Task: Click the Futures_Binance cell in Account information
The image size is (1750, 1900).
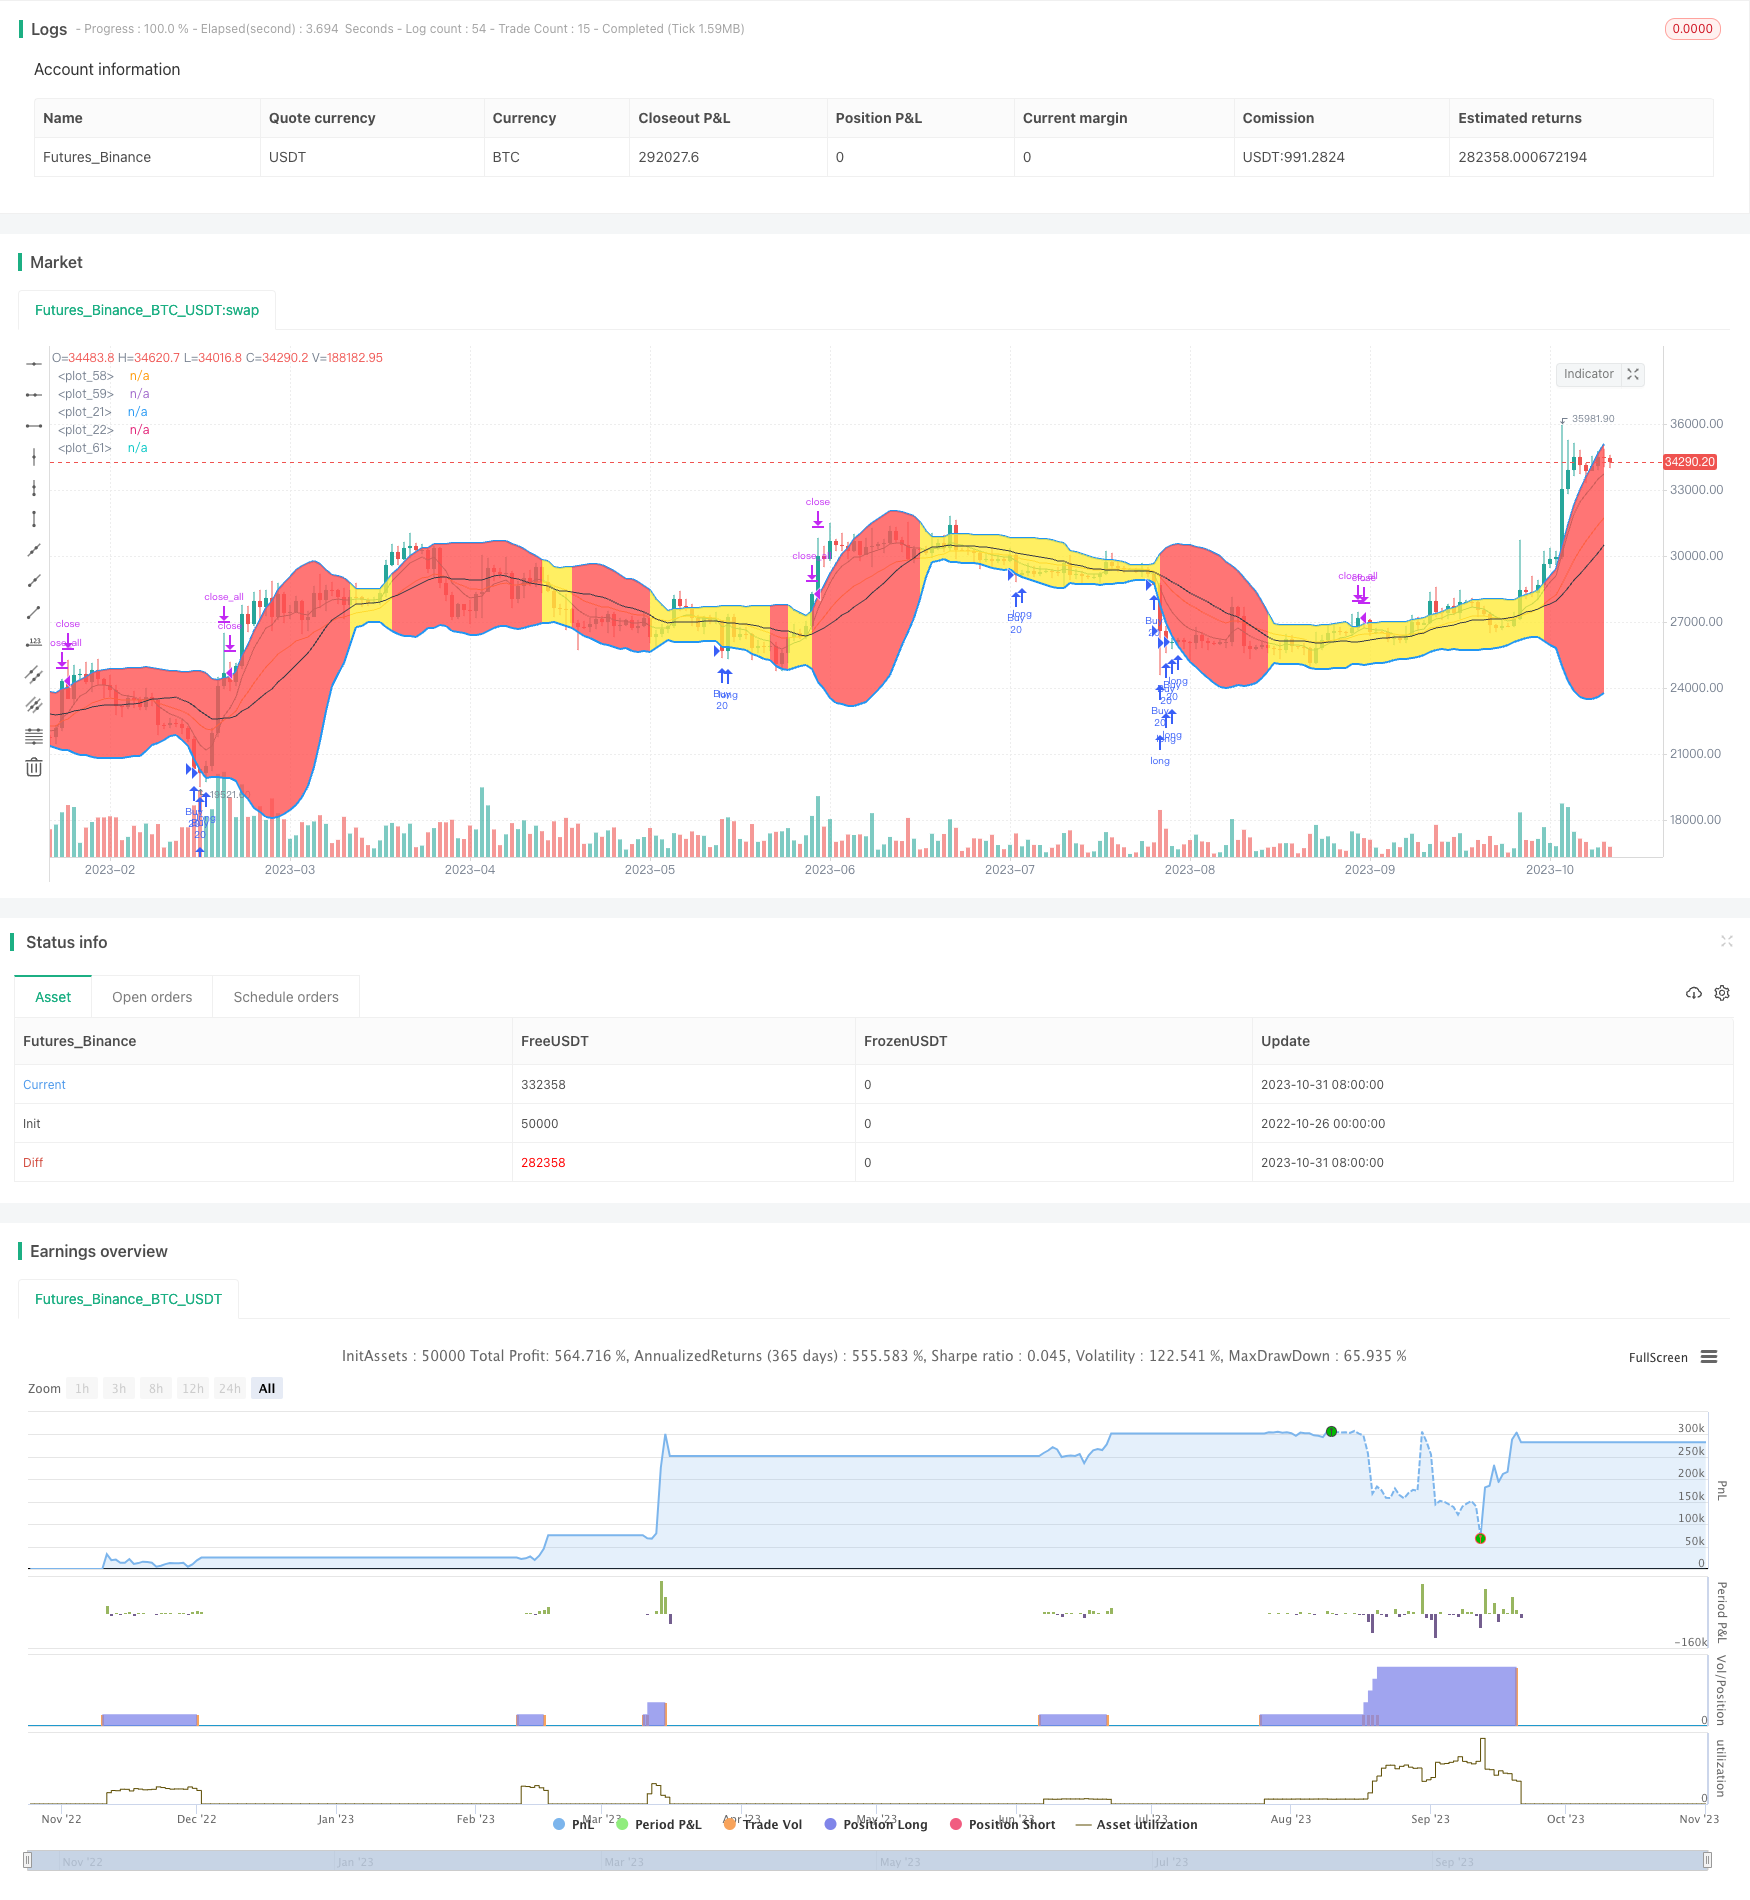Action: click(x=97, y=157)
